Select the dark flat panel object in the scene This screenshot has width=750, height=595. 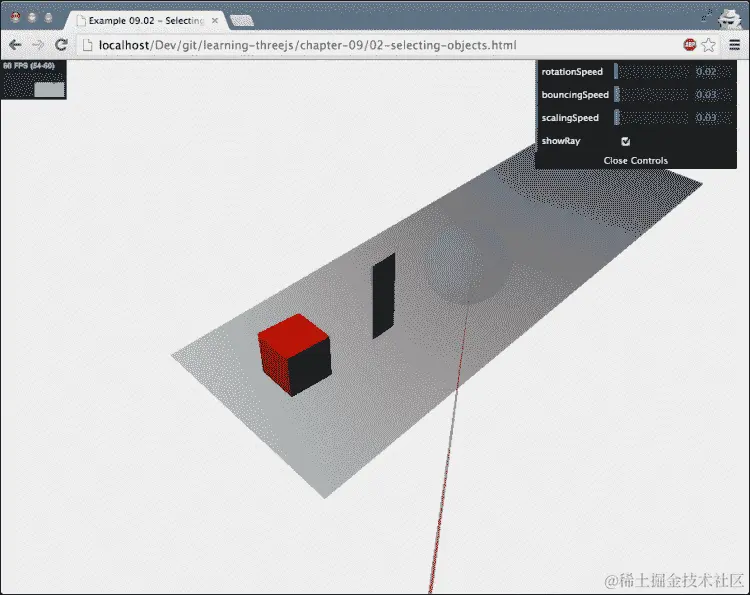pyautogui.click(x=384, y=296)
